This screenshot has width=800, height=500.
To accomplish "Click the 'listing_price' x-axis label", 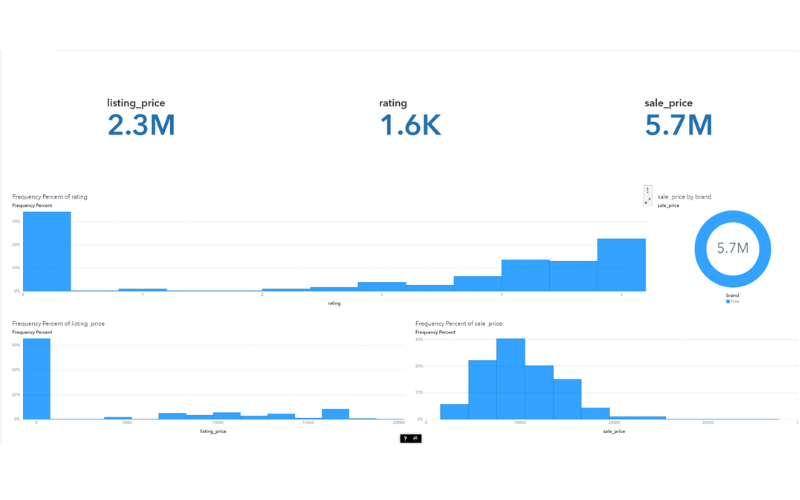I will pos(213,431).
